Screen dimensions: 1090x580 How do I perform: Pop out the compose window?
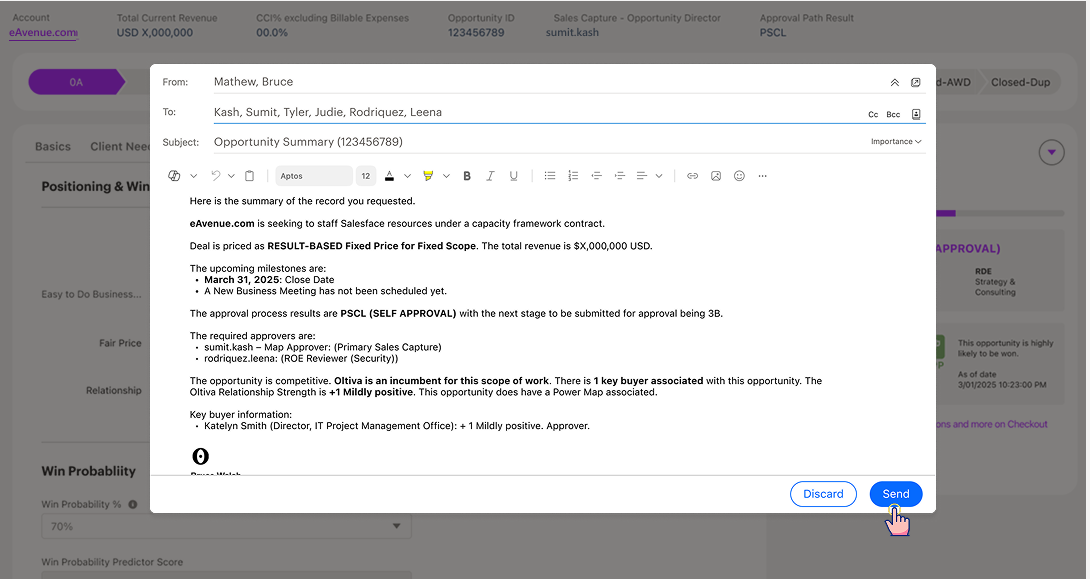point(916,82)
